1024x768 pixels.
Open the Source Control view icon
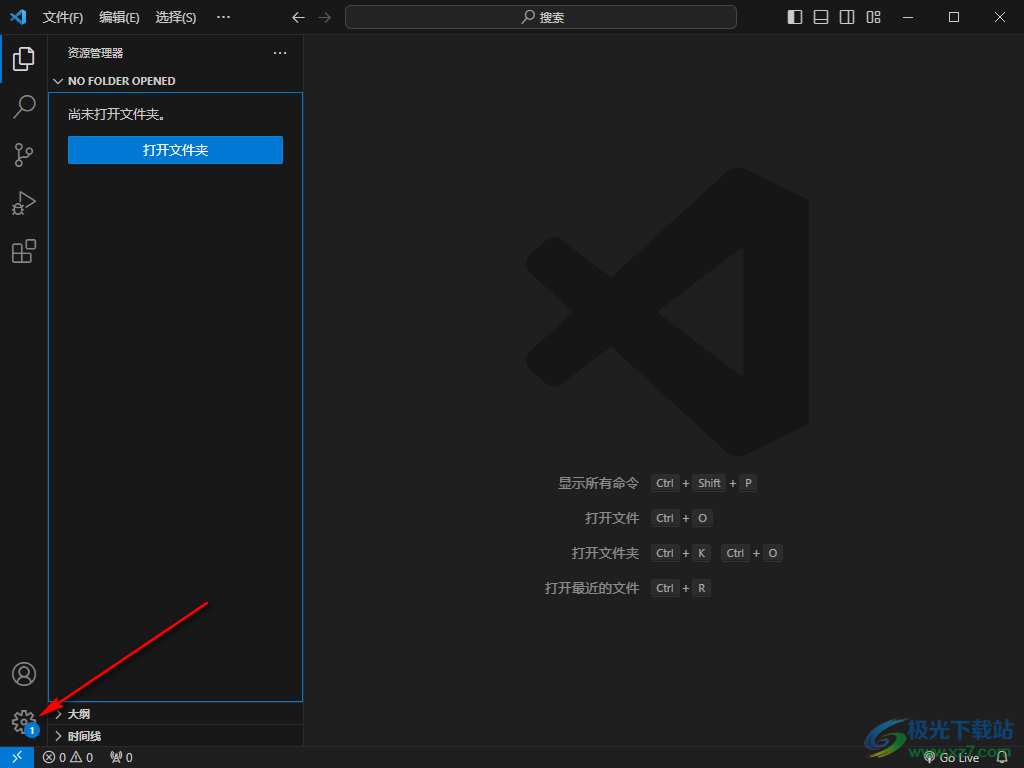click(24, 155)
